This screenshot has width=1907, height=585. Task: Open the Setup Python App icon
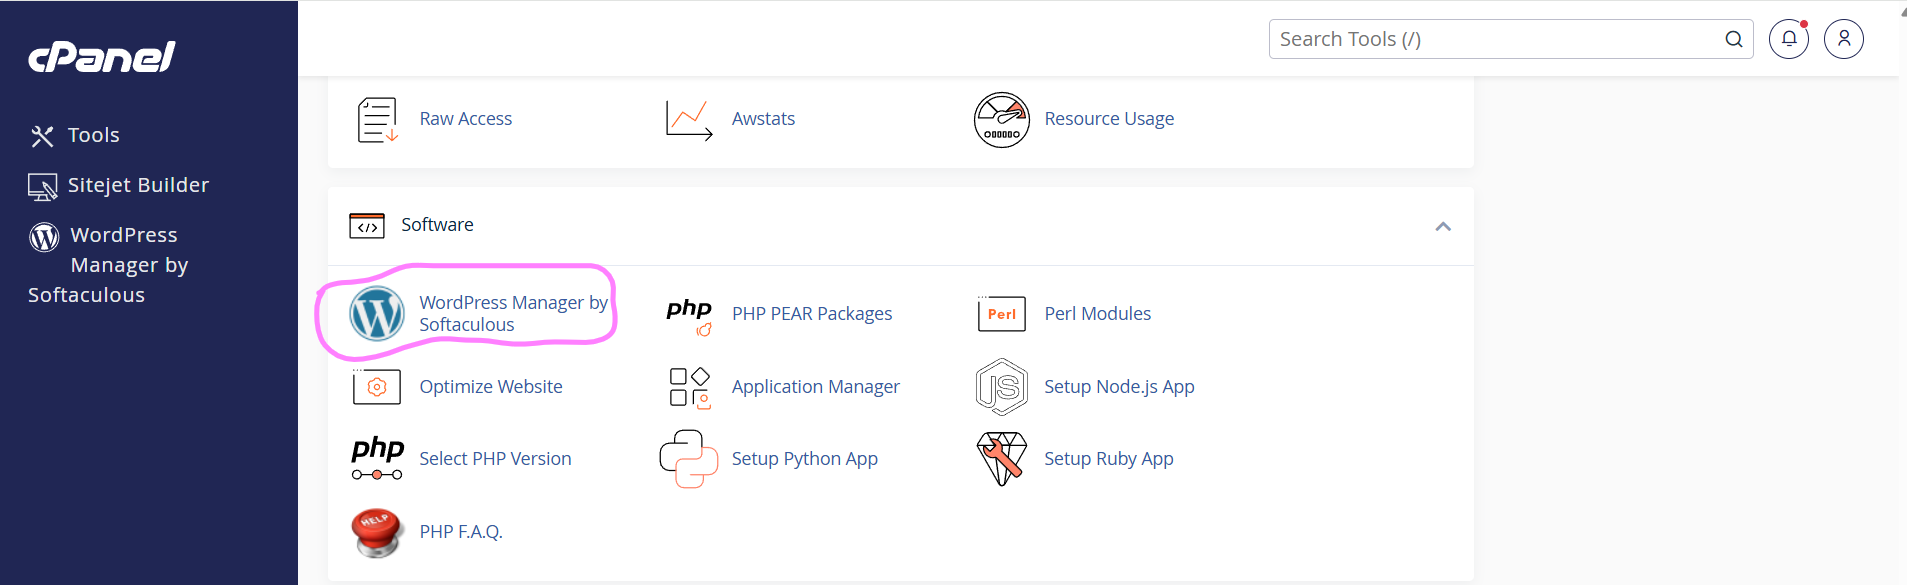(x=688, y=459)
